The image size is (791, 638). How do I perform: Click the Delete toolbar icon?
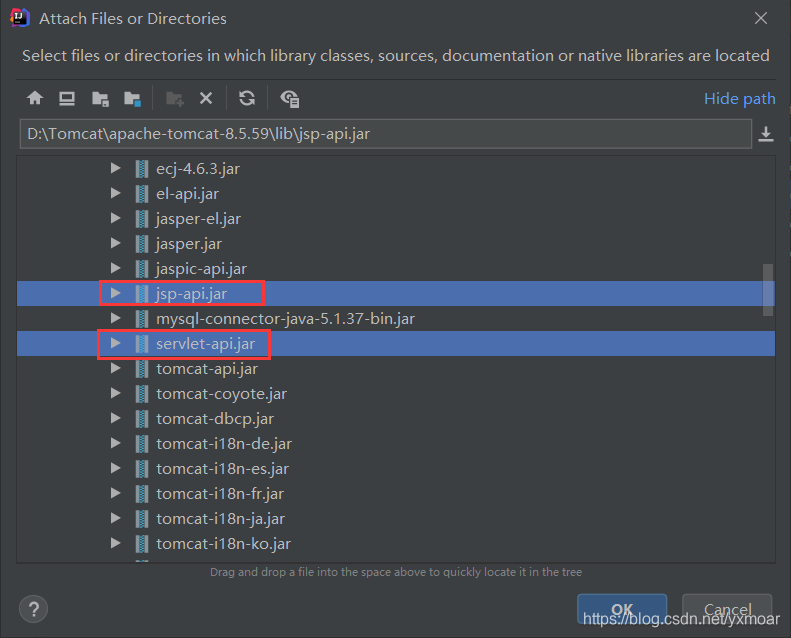(206, 98)
